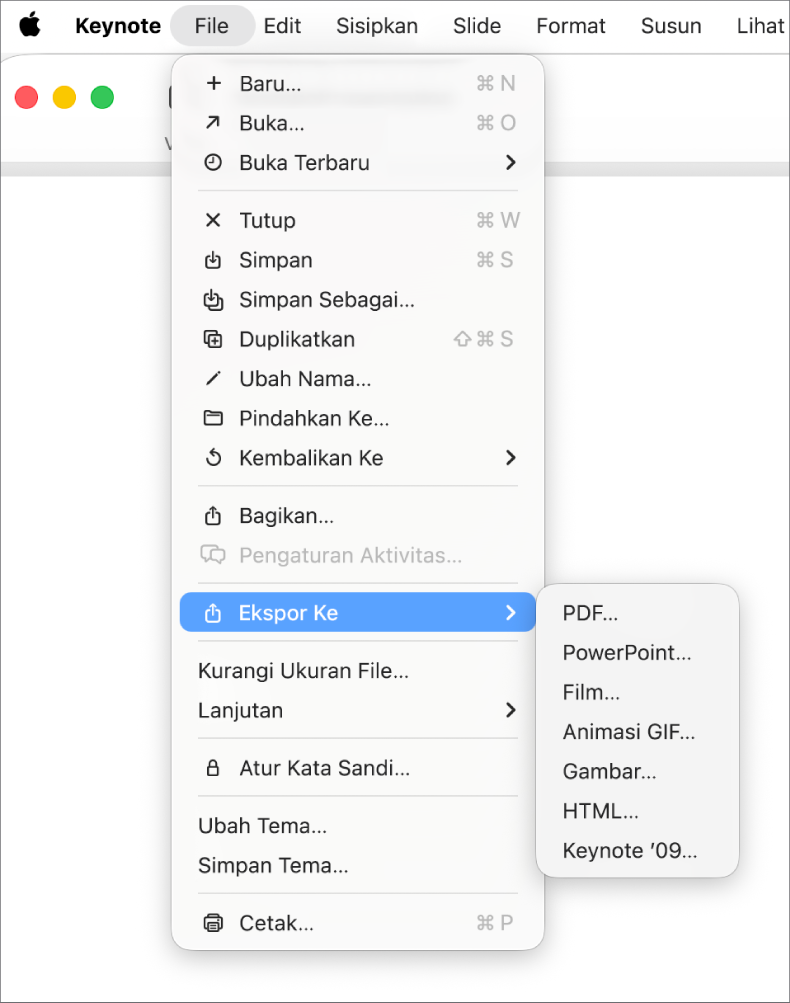Close the open File menu
This screenshot has height=1003, width=790.
point(212,26)
